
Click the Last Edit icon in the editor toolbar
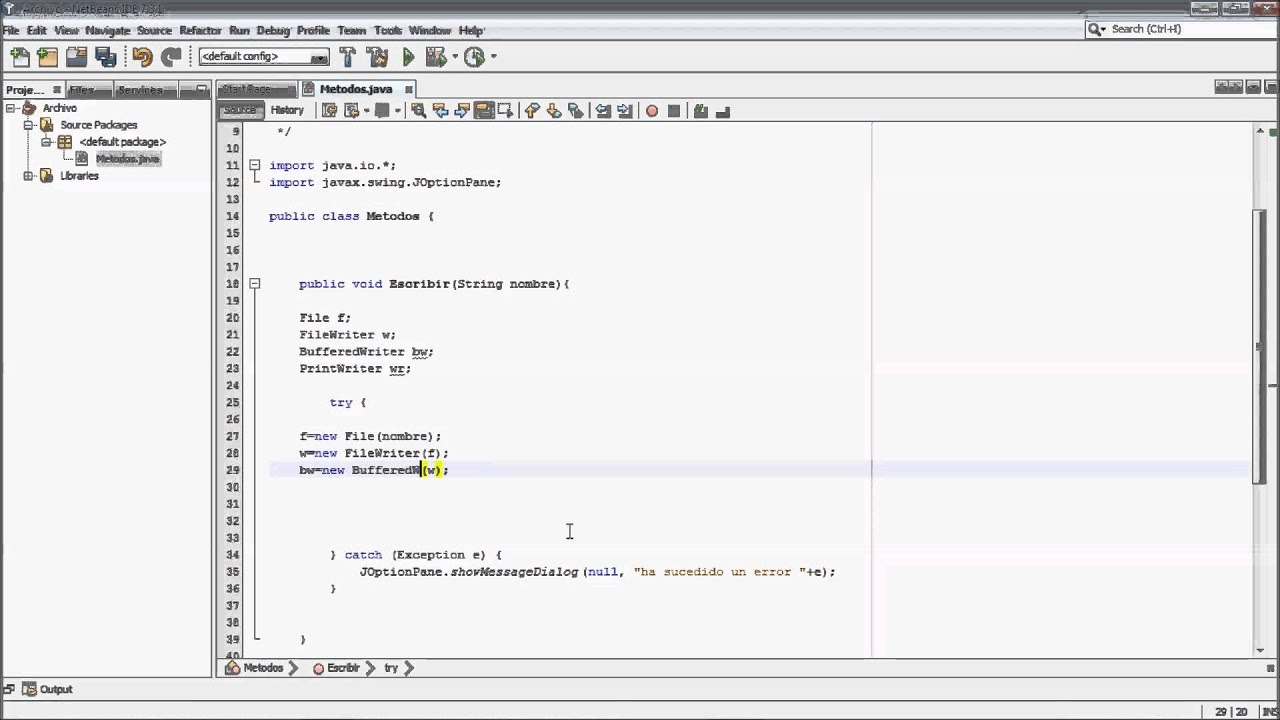tap(329, 111)
